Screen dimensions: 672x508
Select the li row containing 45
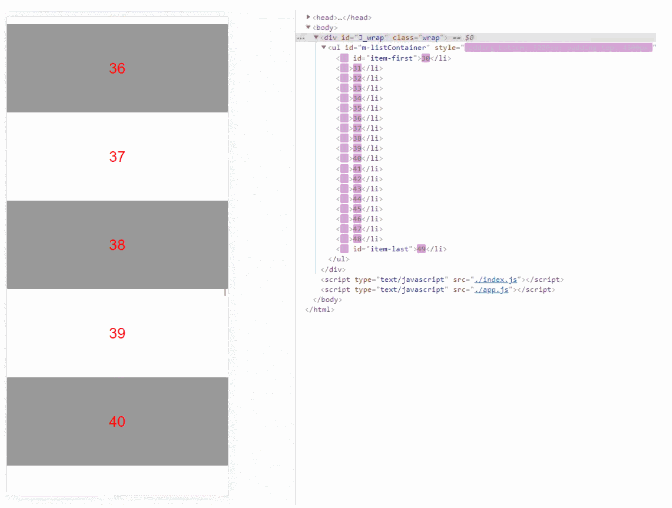click(x=359, y=209)
